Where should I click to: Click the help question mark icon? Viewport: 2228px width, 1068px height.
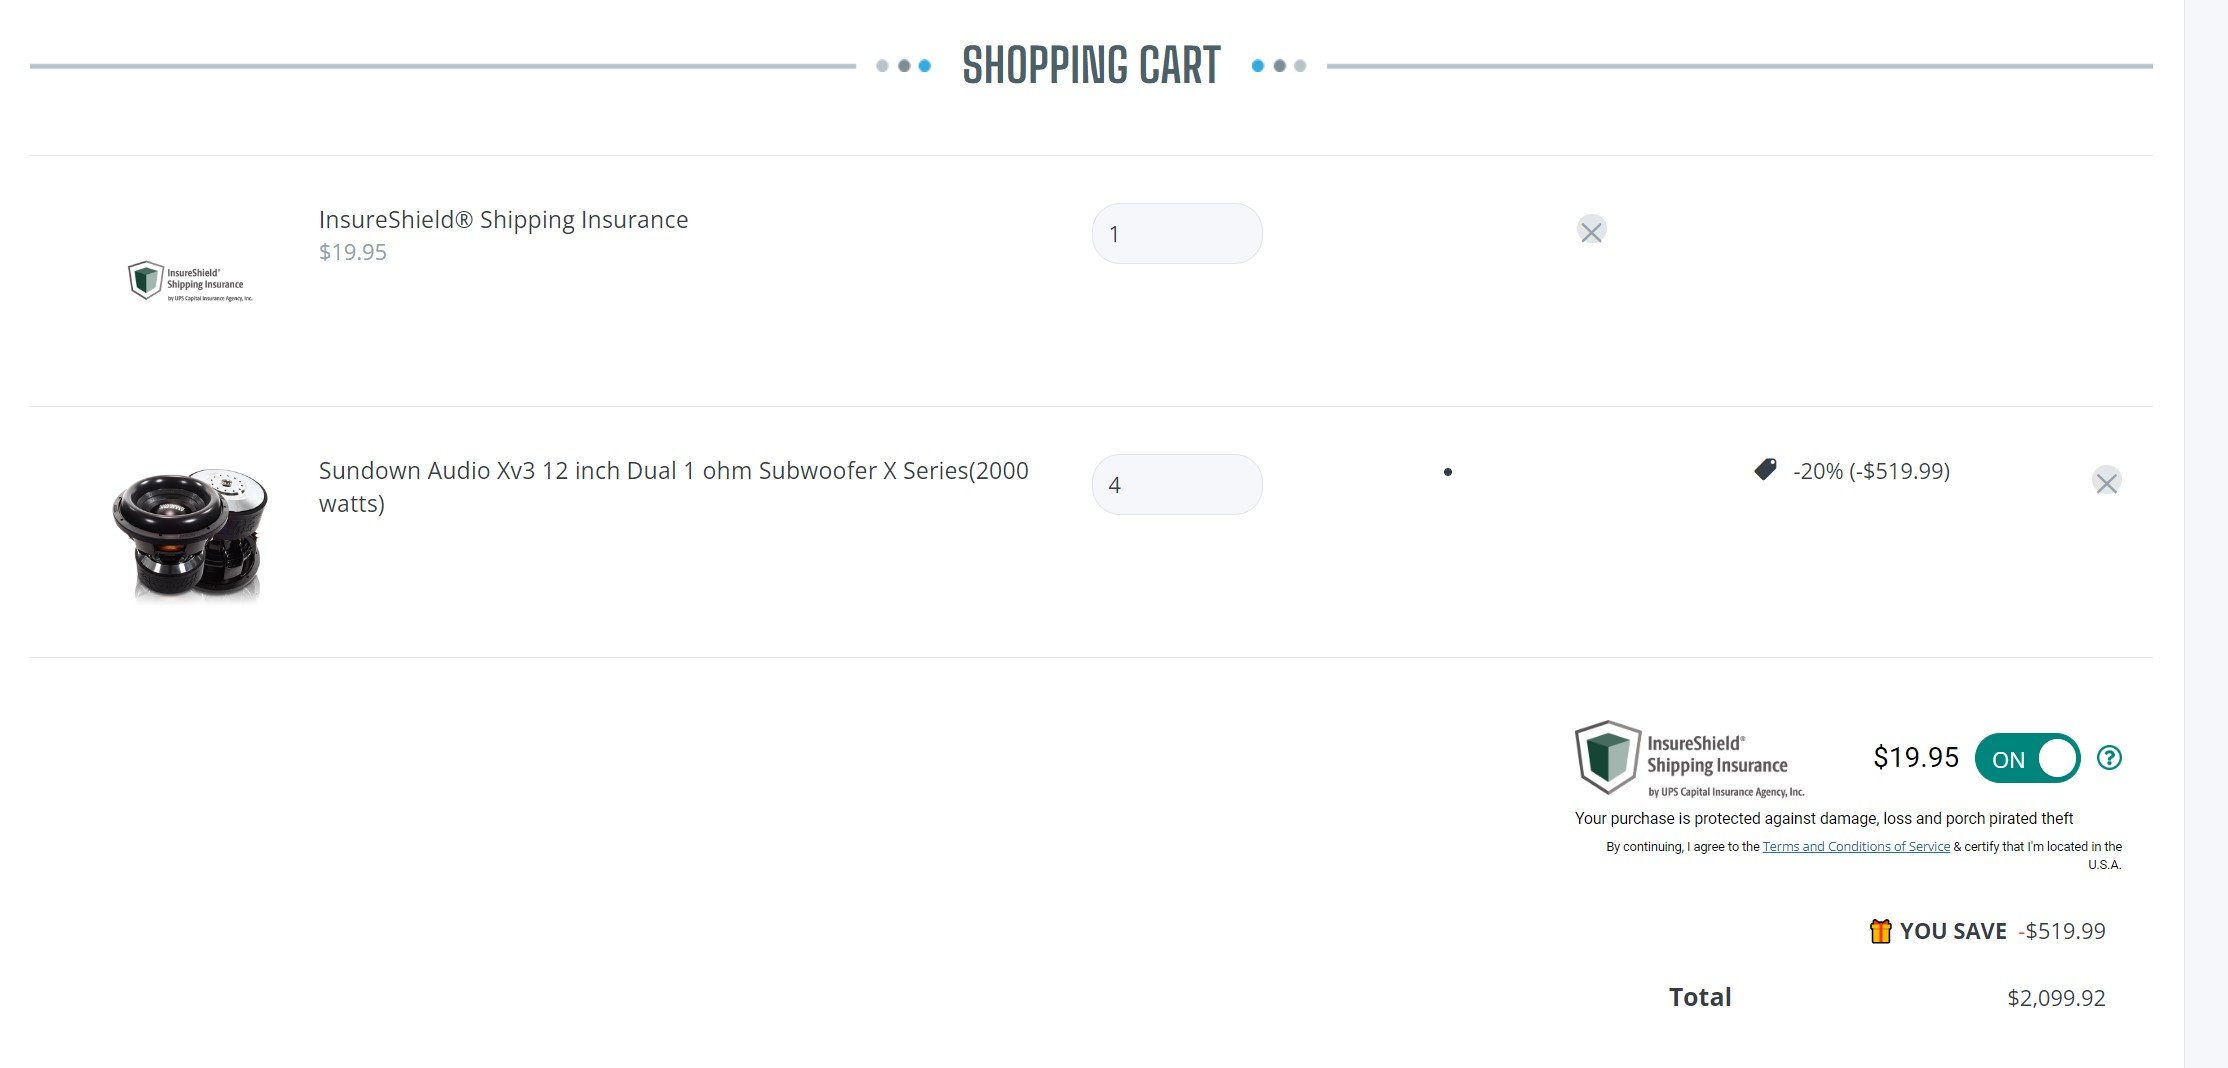2109,758
